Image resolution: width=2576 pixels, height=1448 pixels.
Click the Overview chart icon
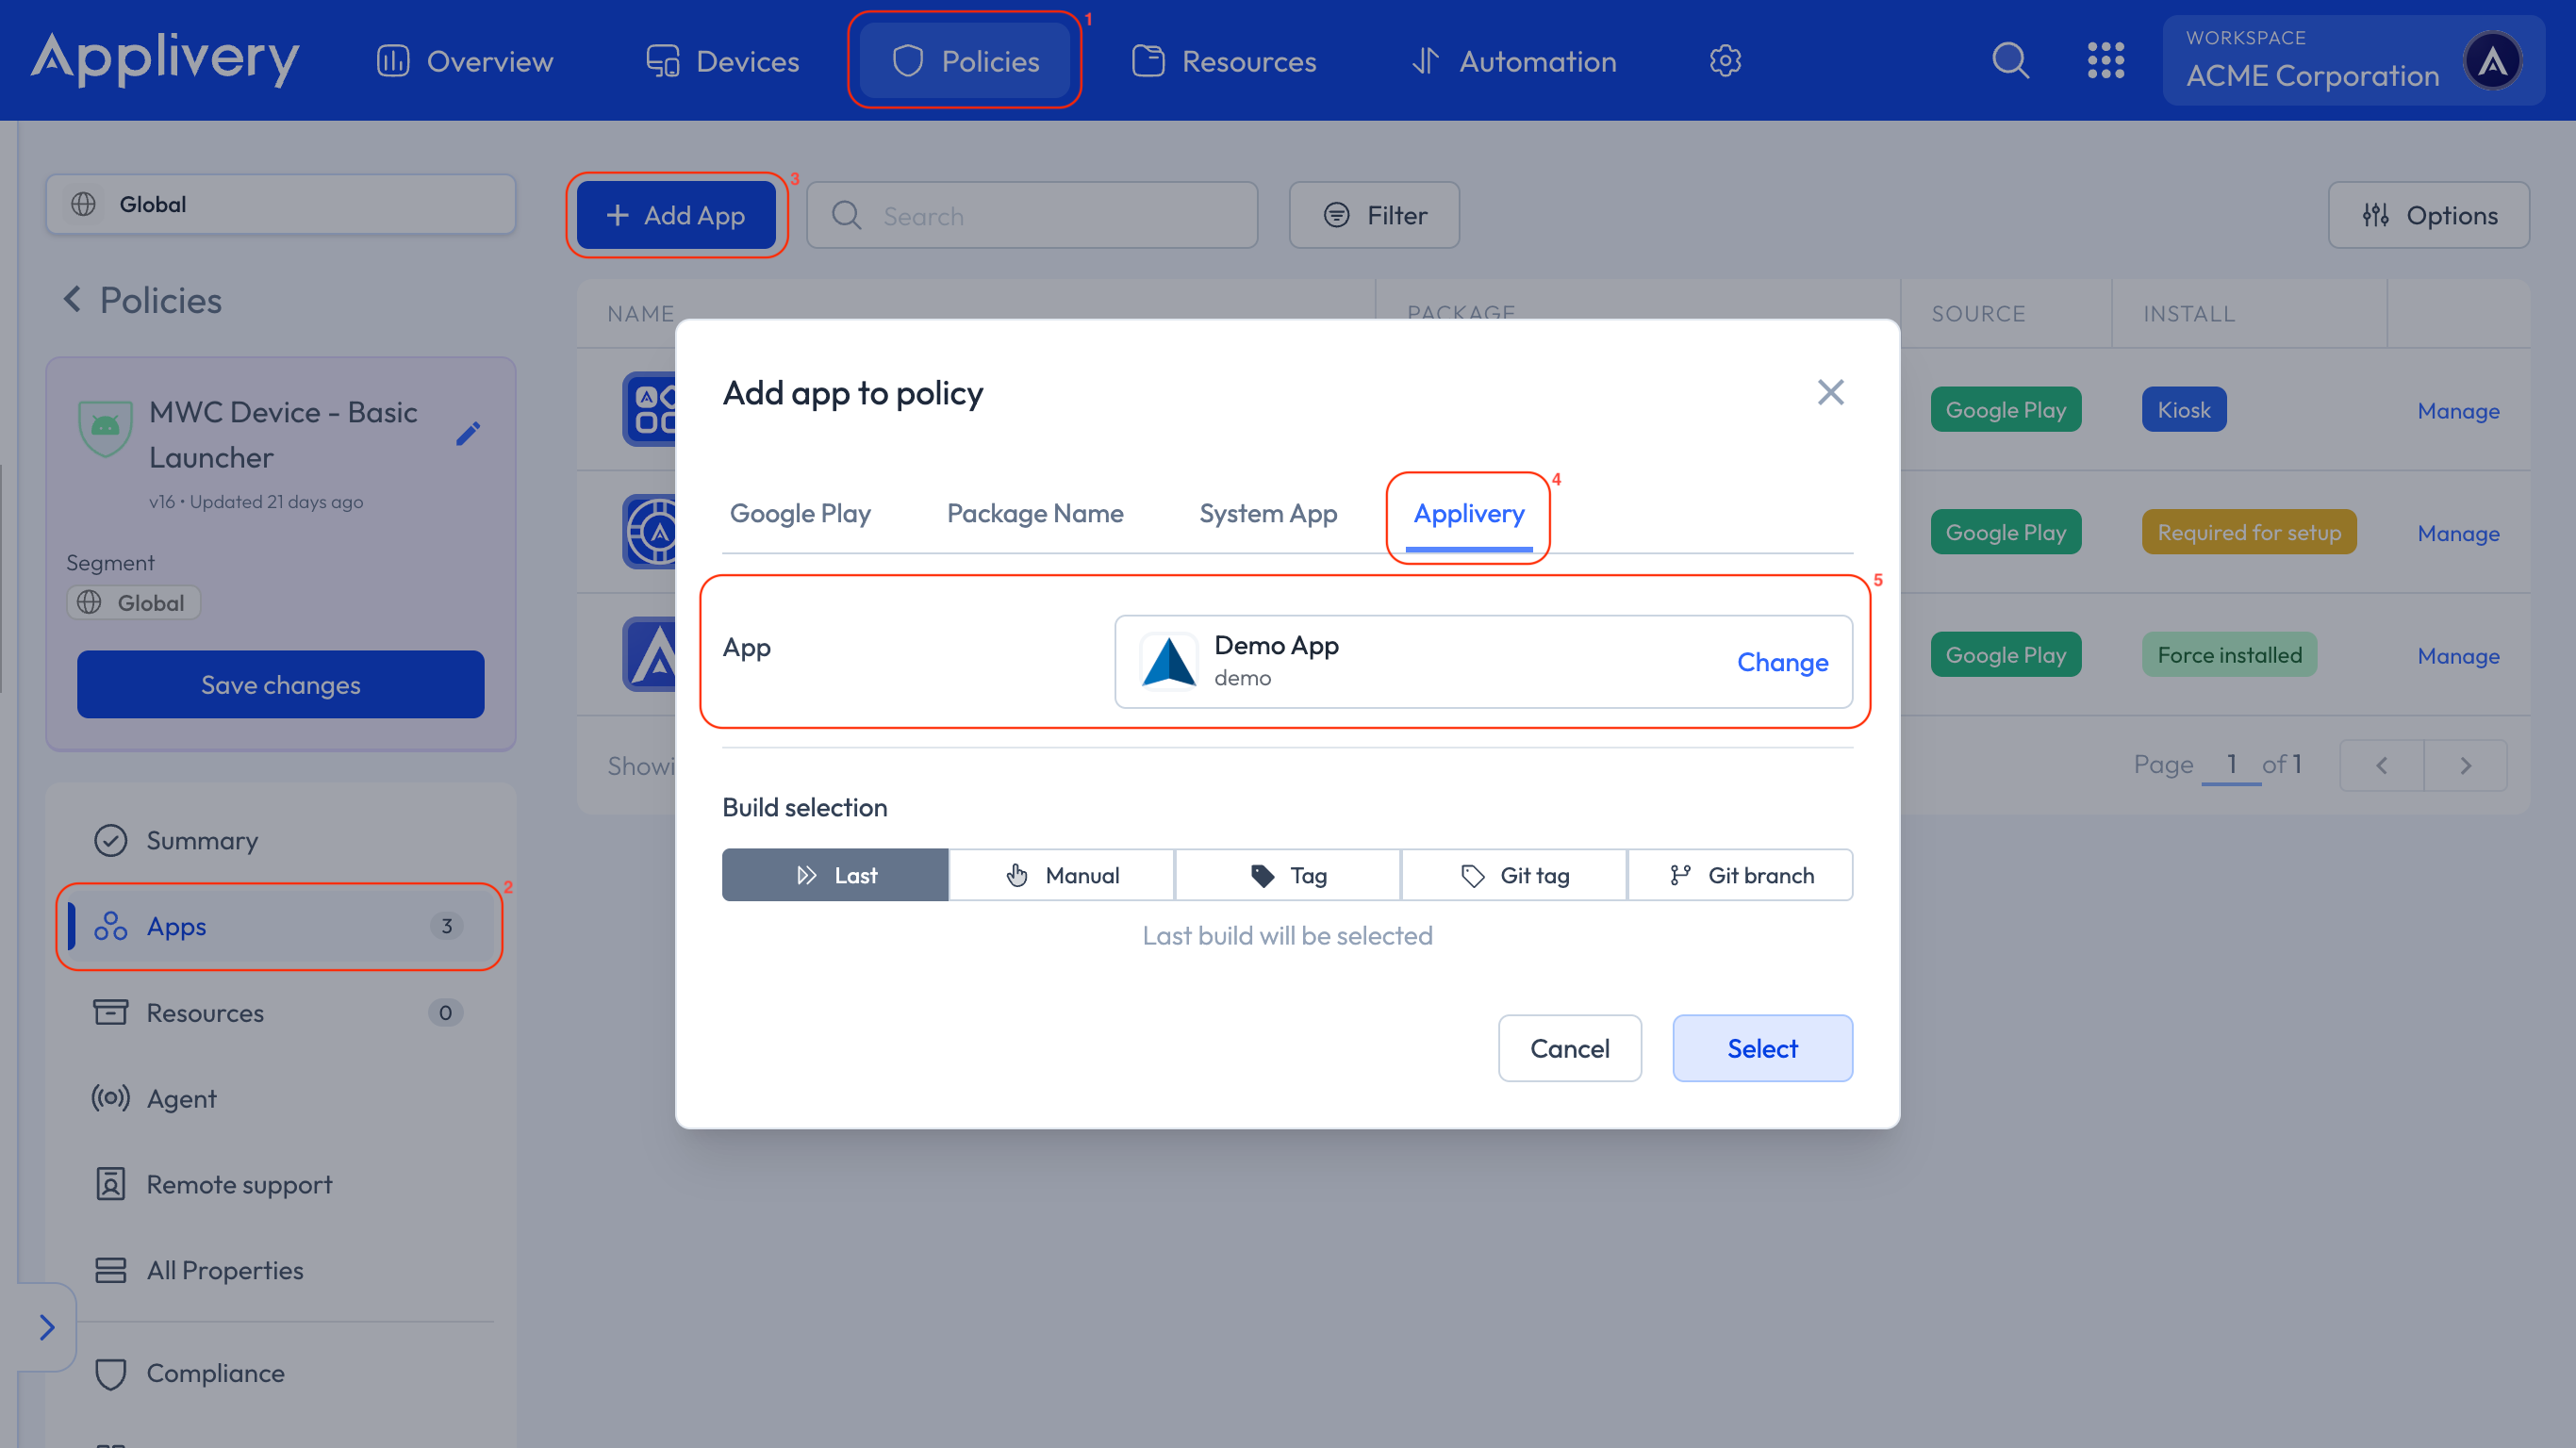coord(393,60)
